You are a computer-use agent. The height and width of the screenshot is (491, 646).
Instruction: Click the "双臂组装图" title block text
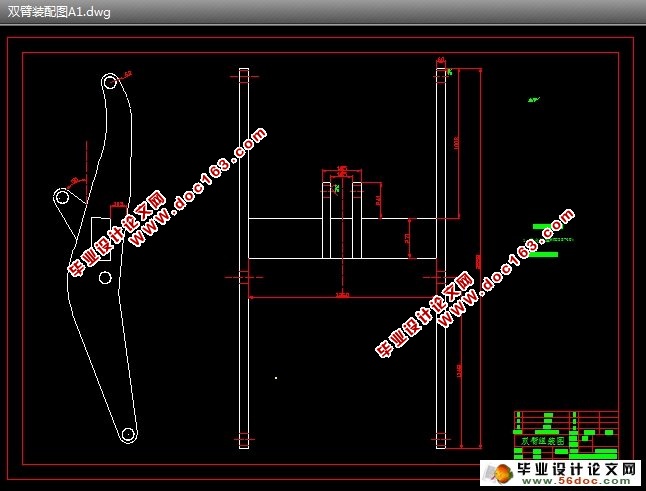click(543, 441)
